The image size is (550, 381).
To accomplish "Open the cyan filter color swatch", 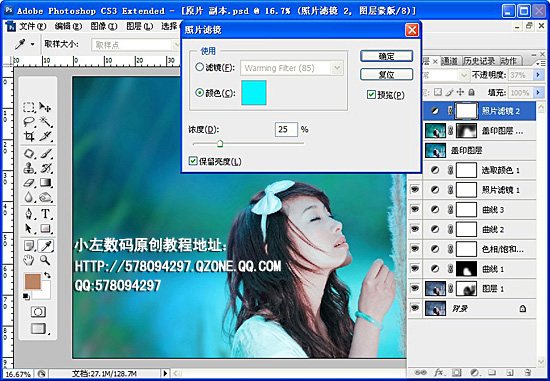I will point(254,93).
